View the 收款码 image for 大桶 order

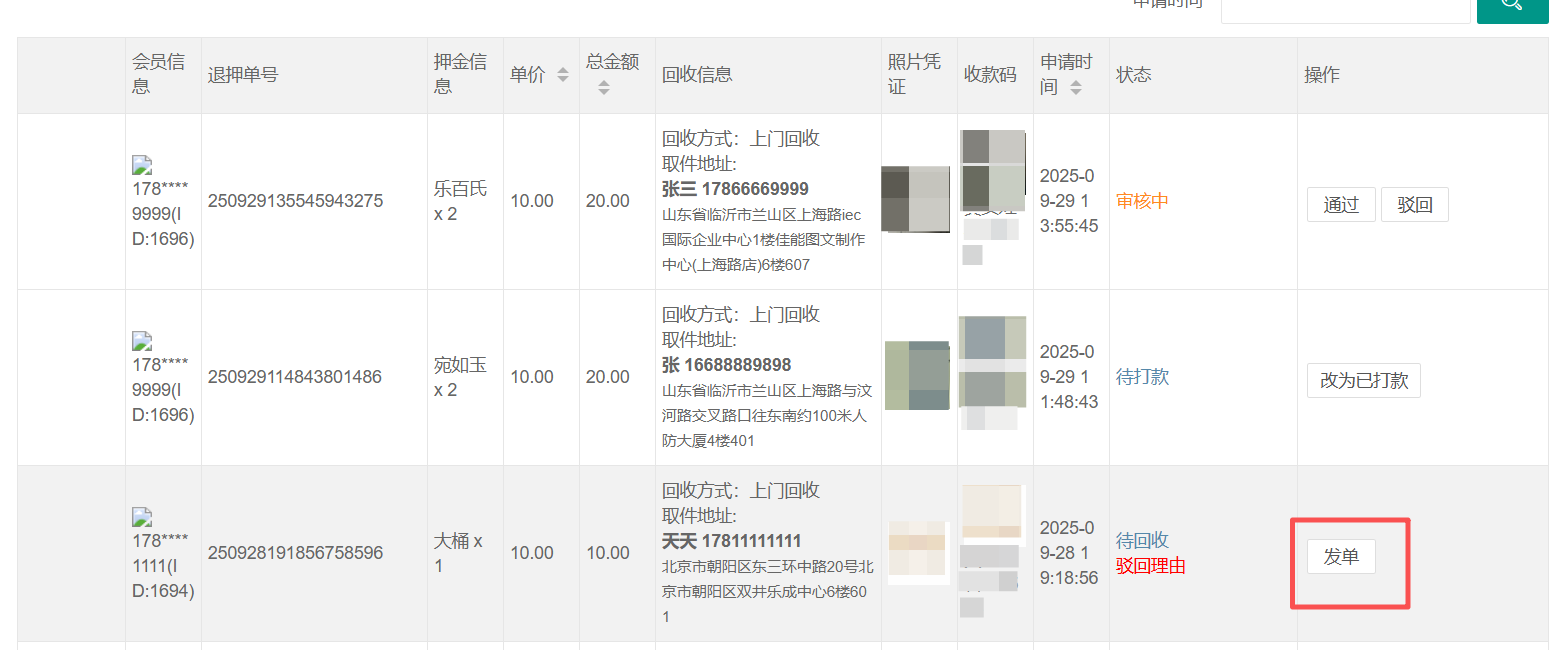coord(992,515)
